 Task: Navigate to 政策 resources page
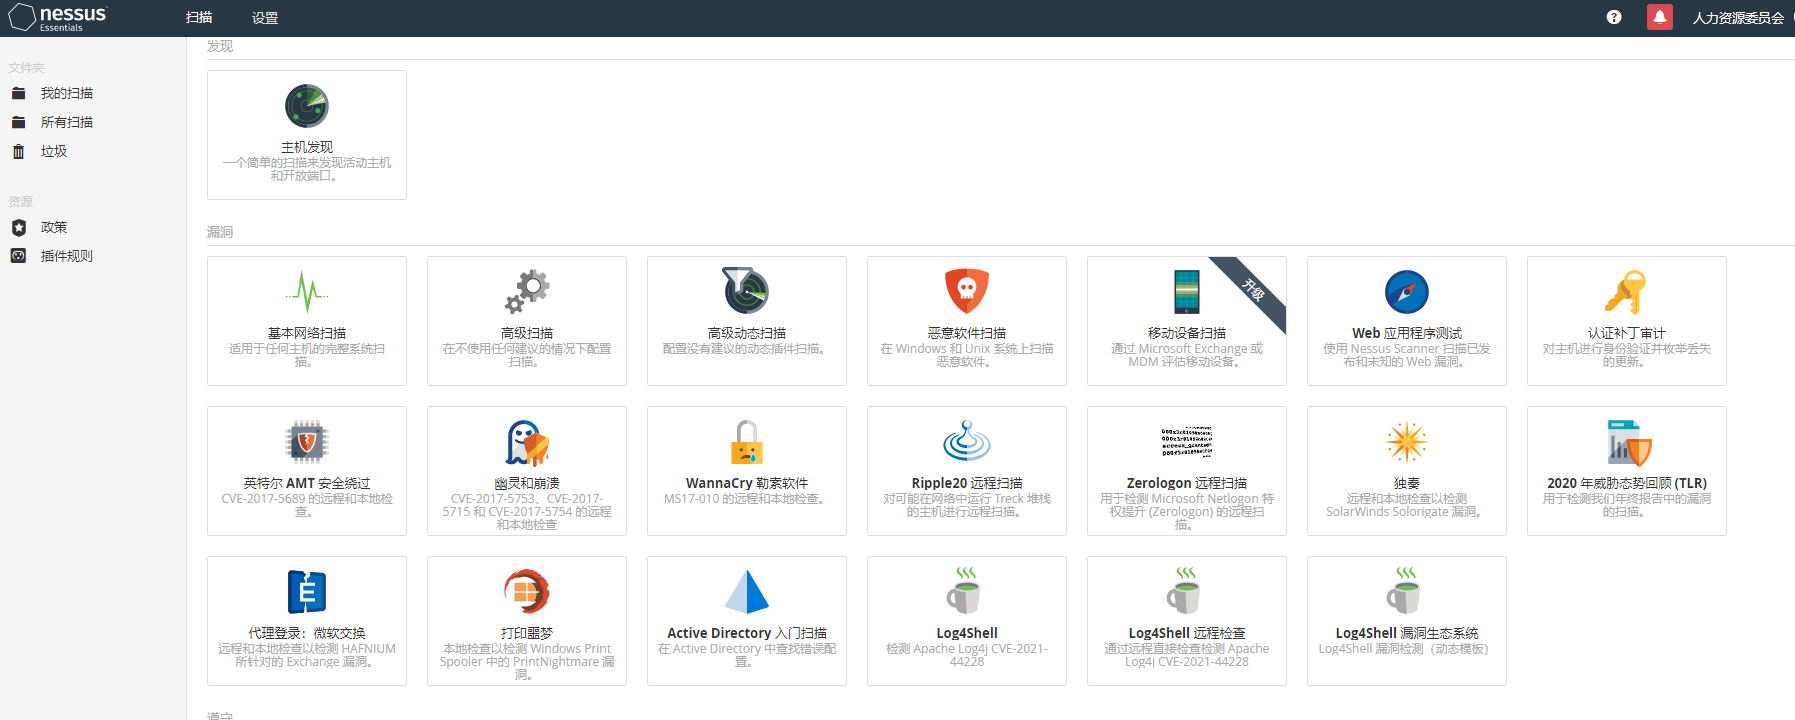coord(54,227)
